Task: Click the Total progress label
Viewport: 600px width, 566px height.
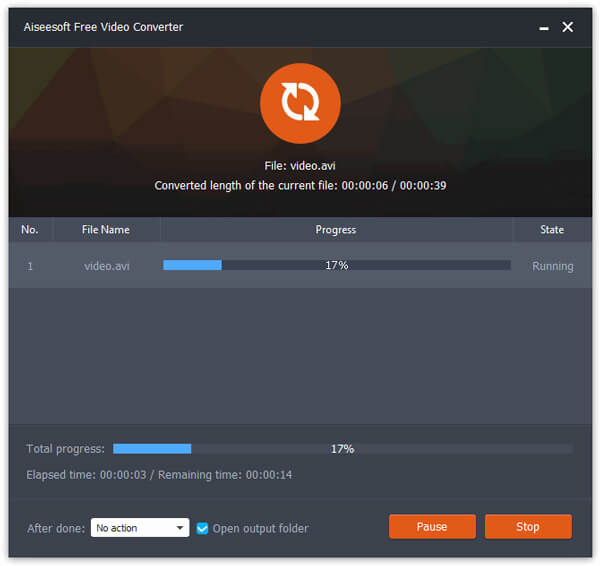Action: tap(65, 449)
